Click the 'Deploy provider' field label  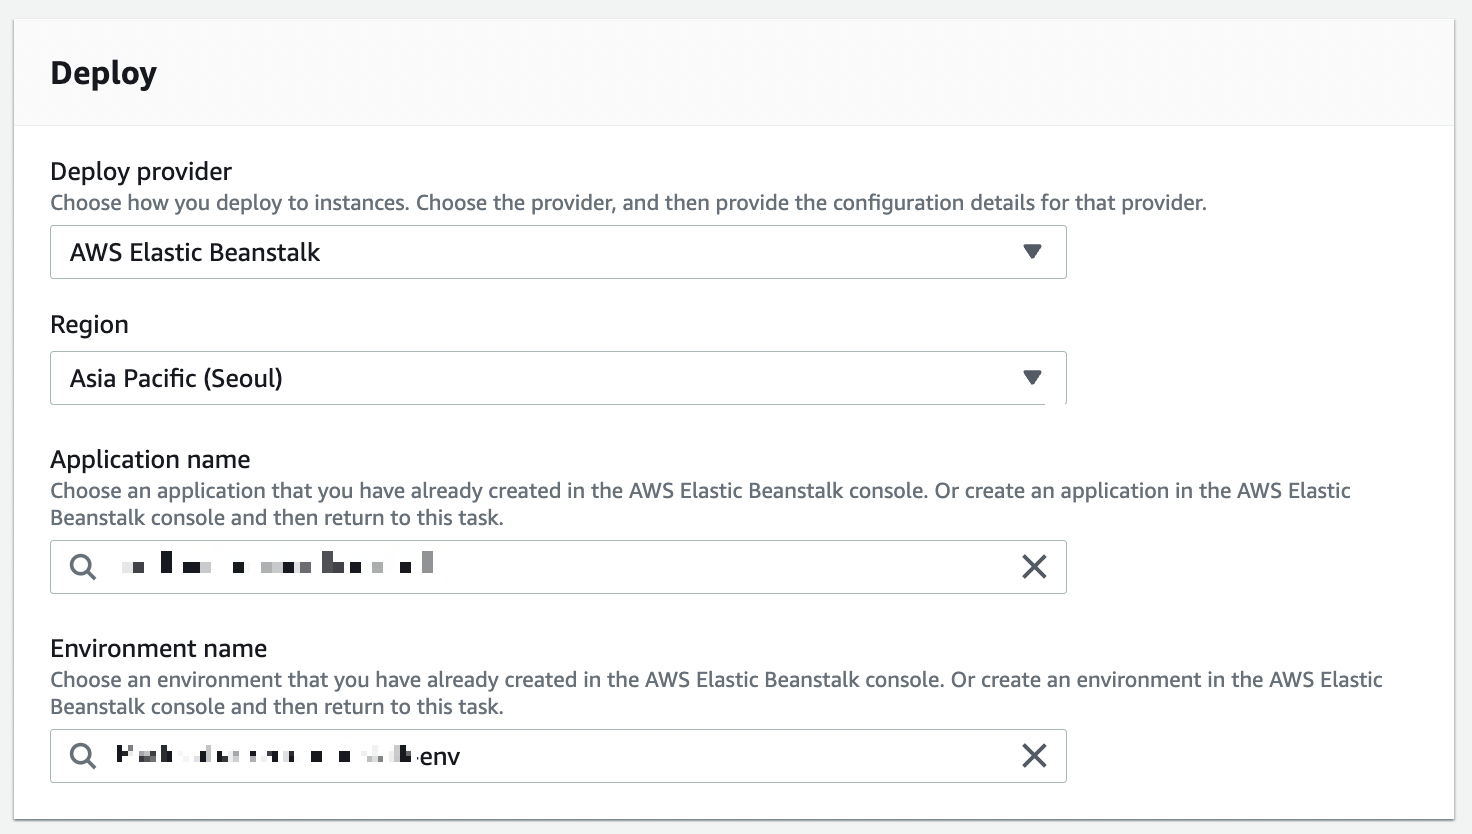pos(141,171)
